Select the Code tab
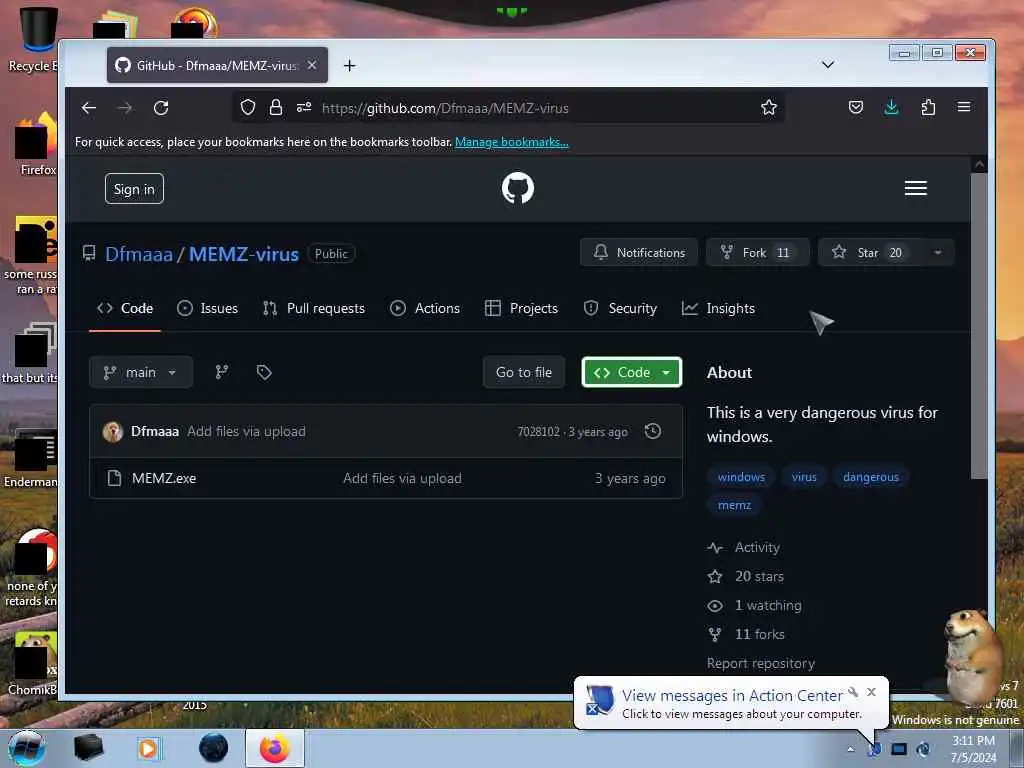Viewport: 1024px width, 768px height. point(125,308)
